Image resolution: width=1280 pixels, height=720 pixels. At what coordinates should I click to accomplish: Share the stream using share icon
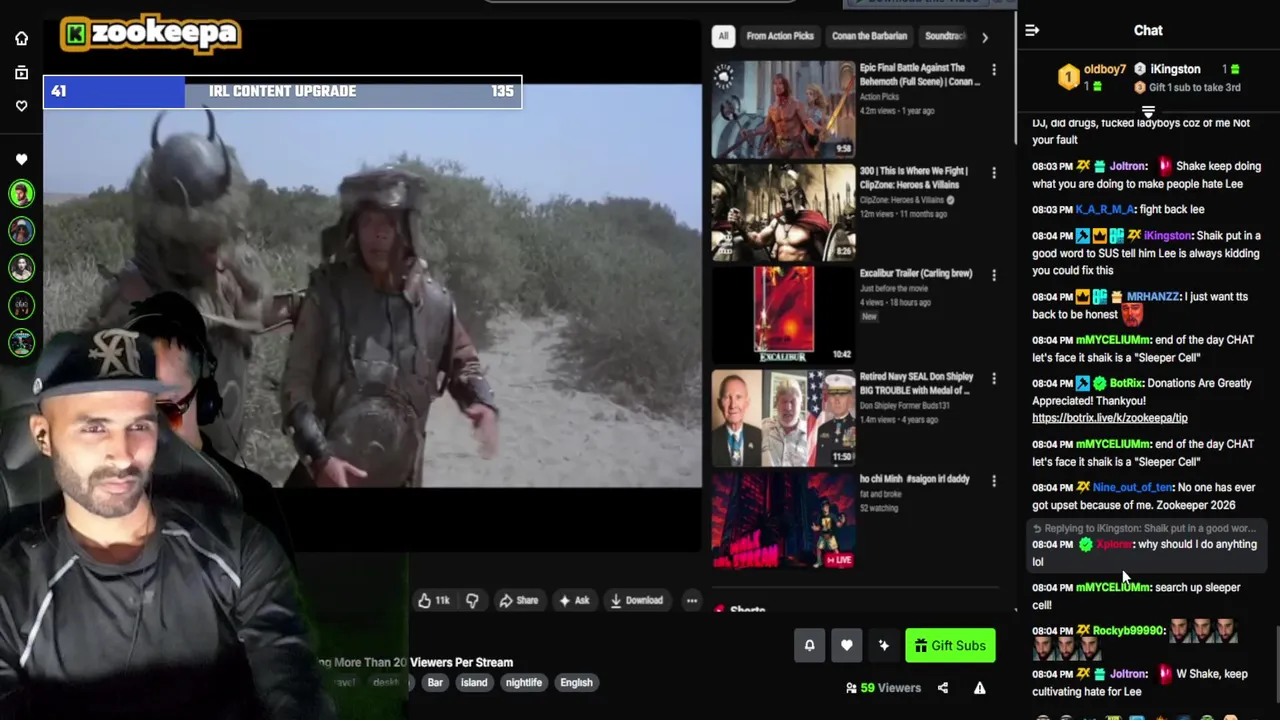pos(942,688)
